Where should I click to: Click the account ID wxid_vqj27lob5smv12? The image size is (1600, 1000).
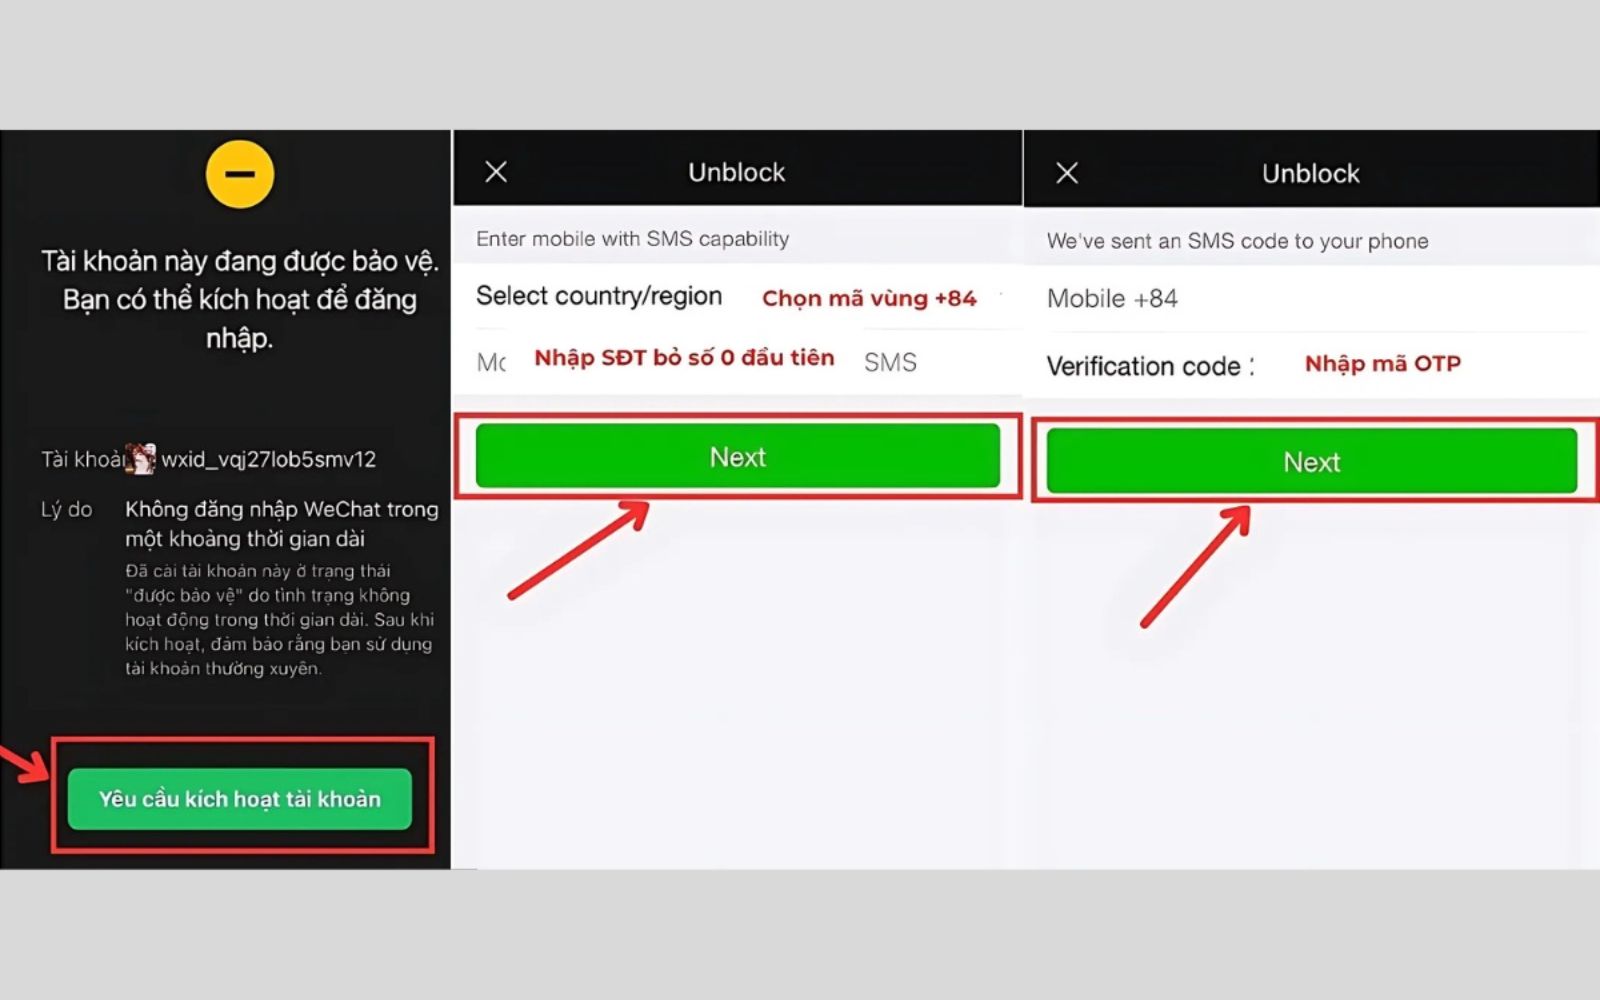pos(268,459)
